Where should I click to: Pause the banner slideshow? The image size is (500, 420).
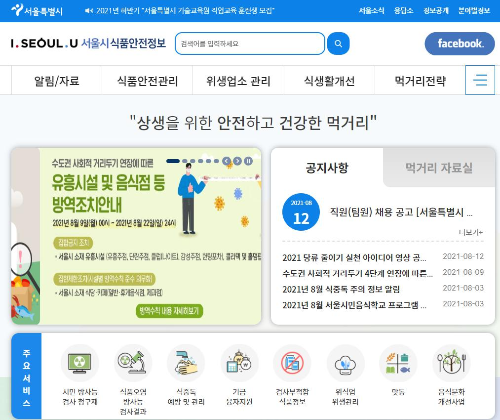coord(248,161)
